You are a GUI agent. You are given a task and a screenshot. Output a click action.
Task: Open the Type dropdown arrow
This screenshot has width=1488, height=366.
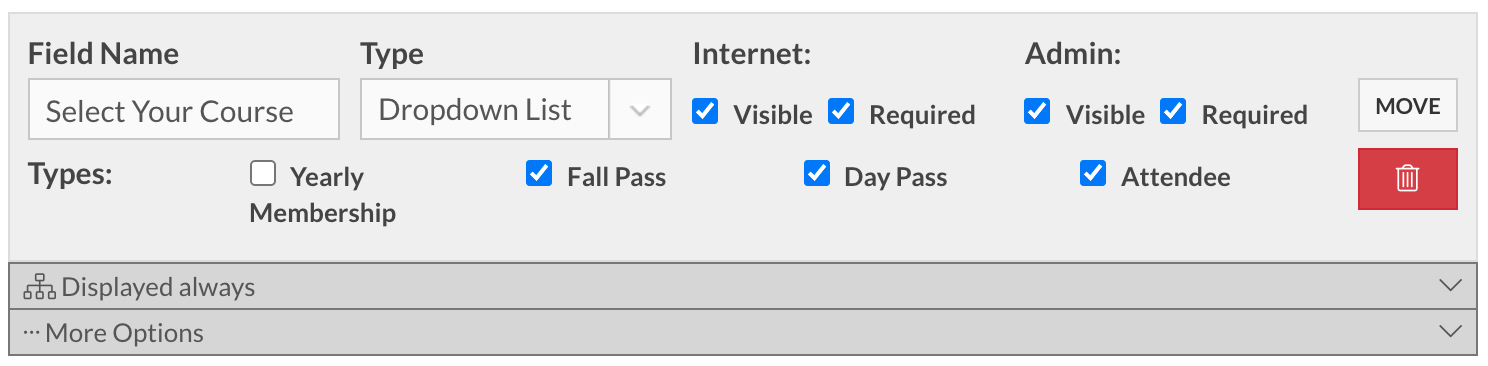640,110
